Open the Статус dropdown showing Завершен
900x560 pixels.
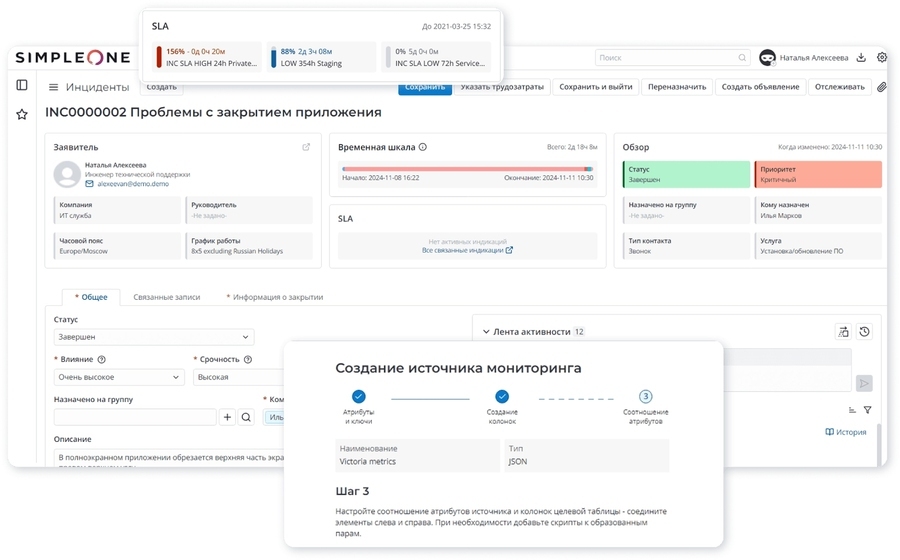pos(153,337)
